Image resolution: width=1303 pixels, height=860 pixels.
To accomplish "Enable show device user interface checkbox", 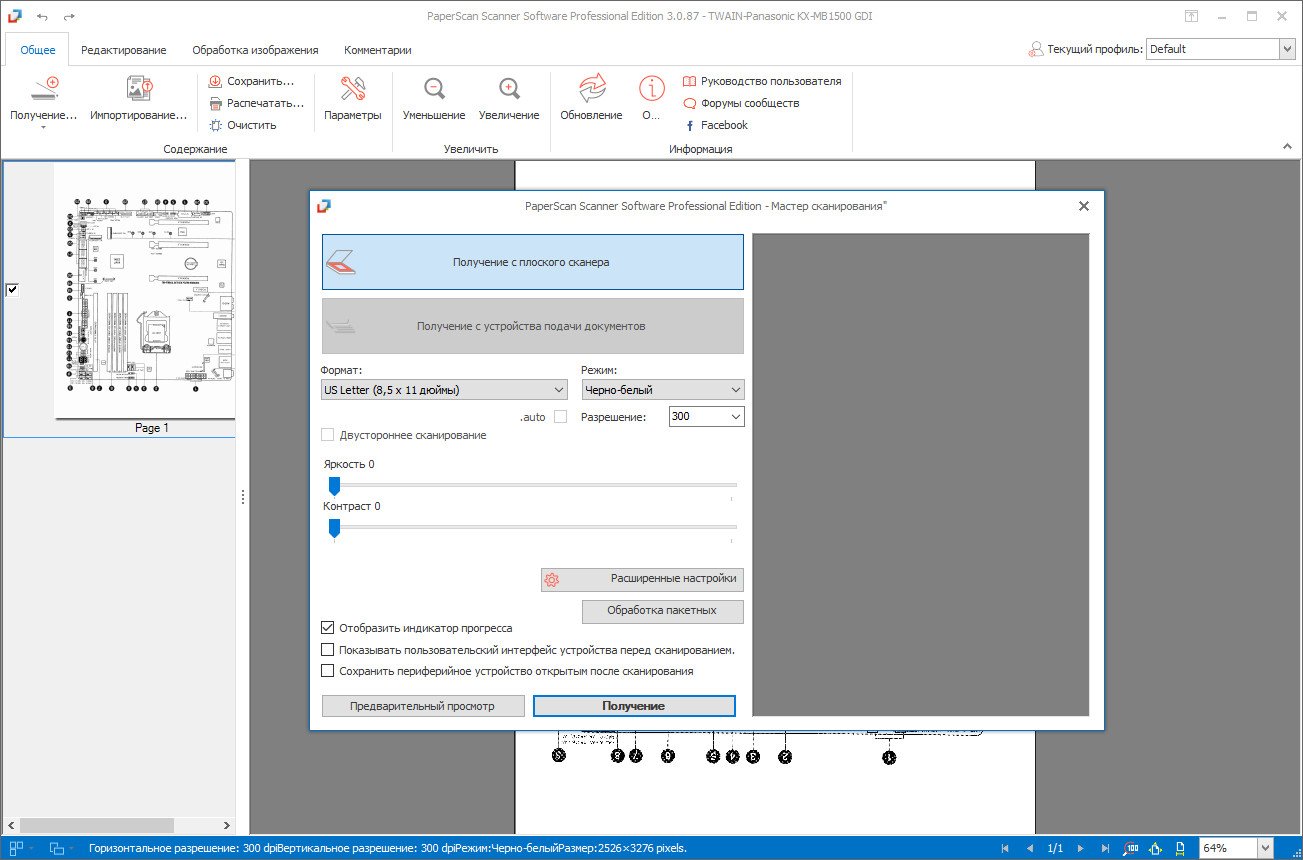I will coord(327,650).
